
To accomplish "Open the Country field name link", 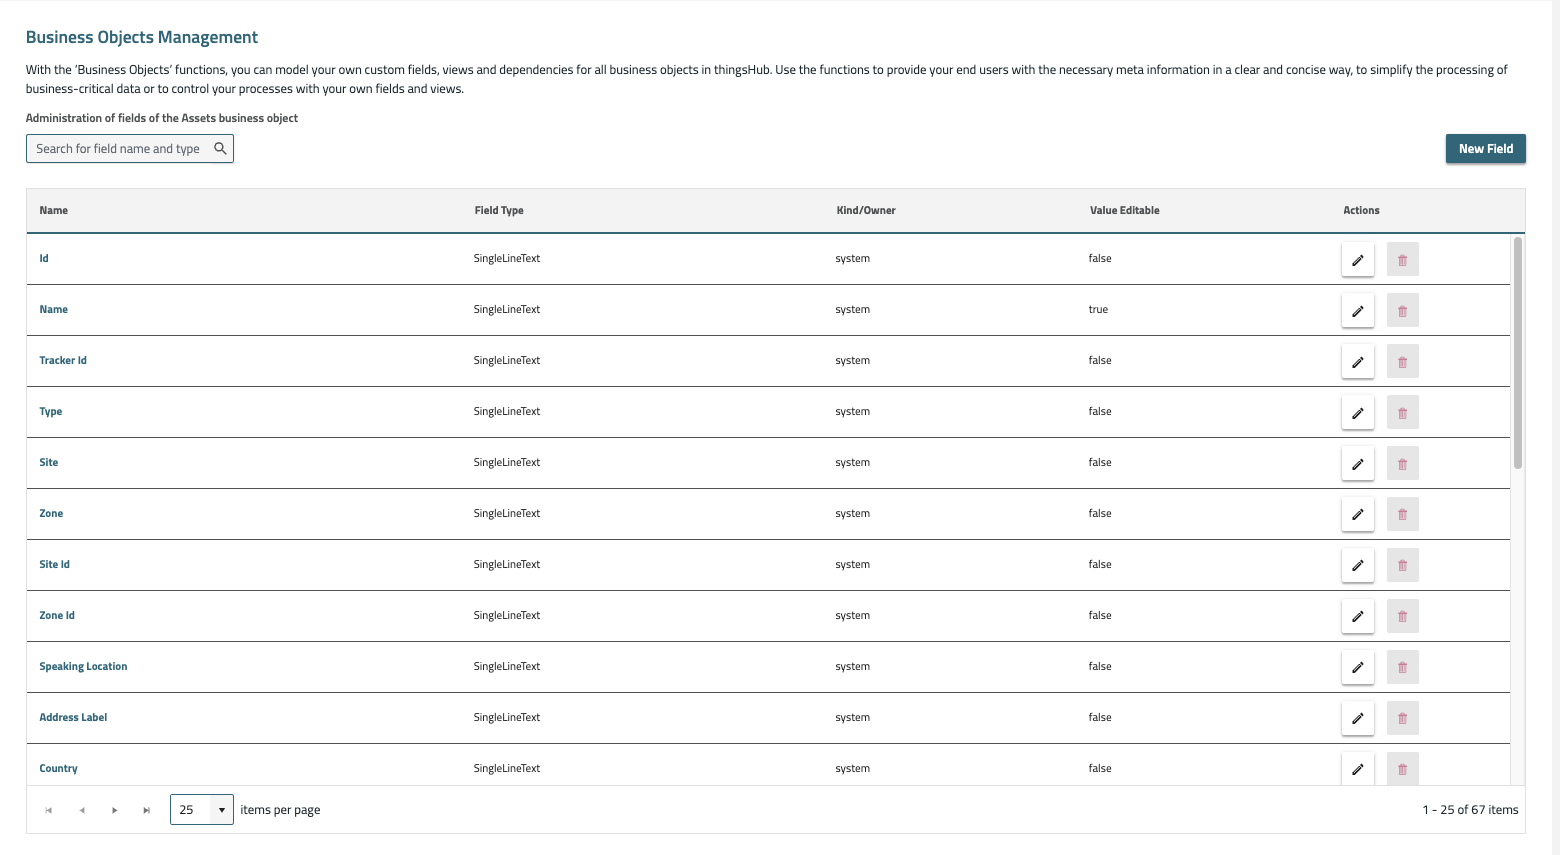I will pos(58,769).
